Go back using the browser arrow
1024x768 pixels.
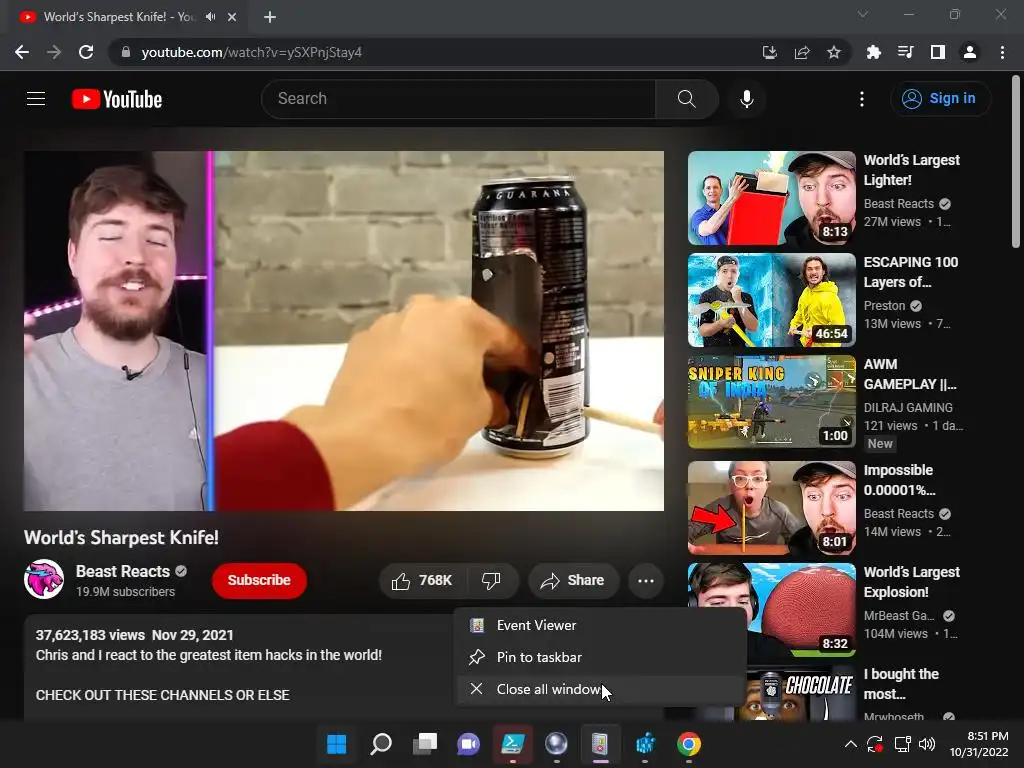click(x=22, y=52)
